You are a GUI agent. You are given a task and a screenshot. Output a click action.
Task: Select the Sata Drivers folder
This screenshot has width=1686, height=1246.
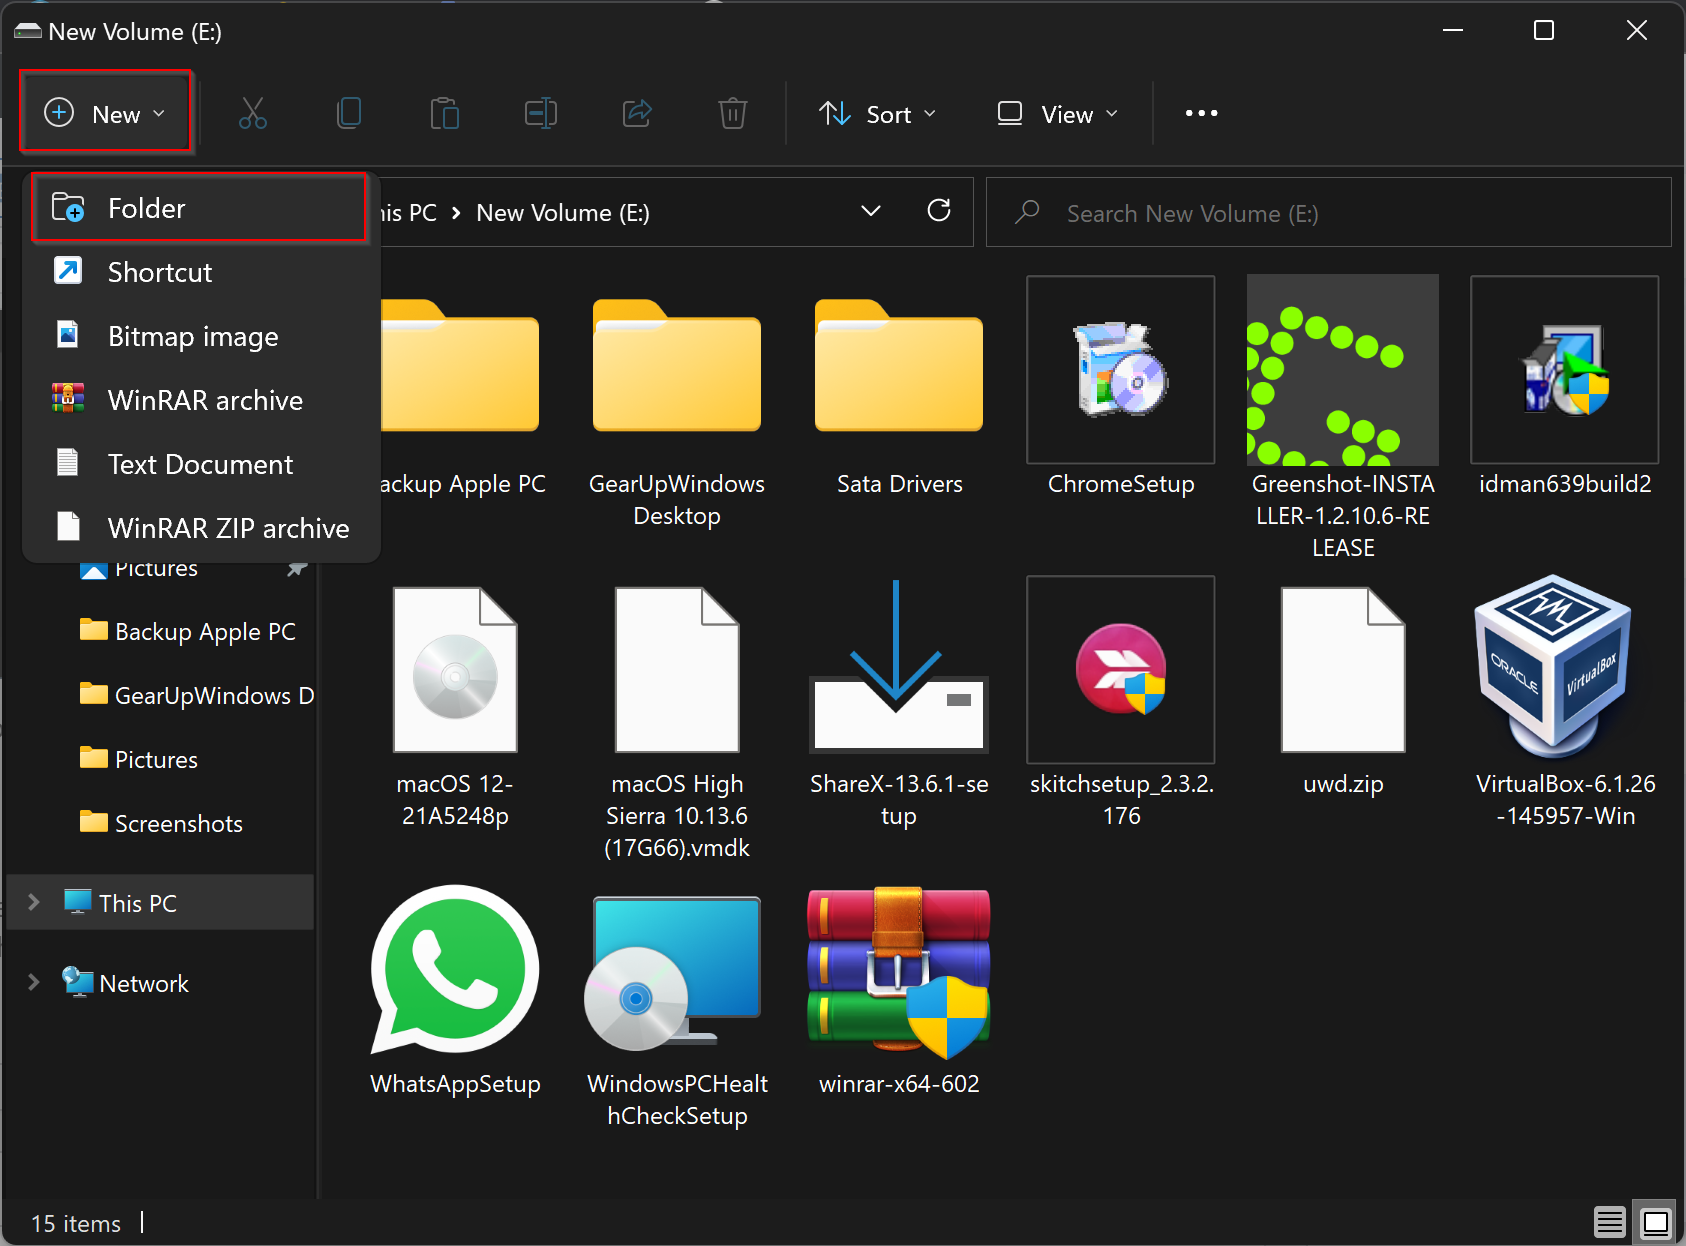click(x=899, y=366)
